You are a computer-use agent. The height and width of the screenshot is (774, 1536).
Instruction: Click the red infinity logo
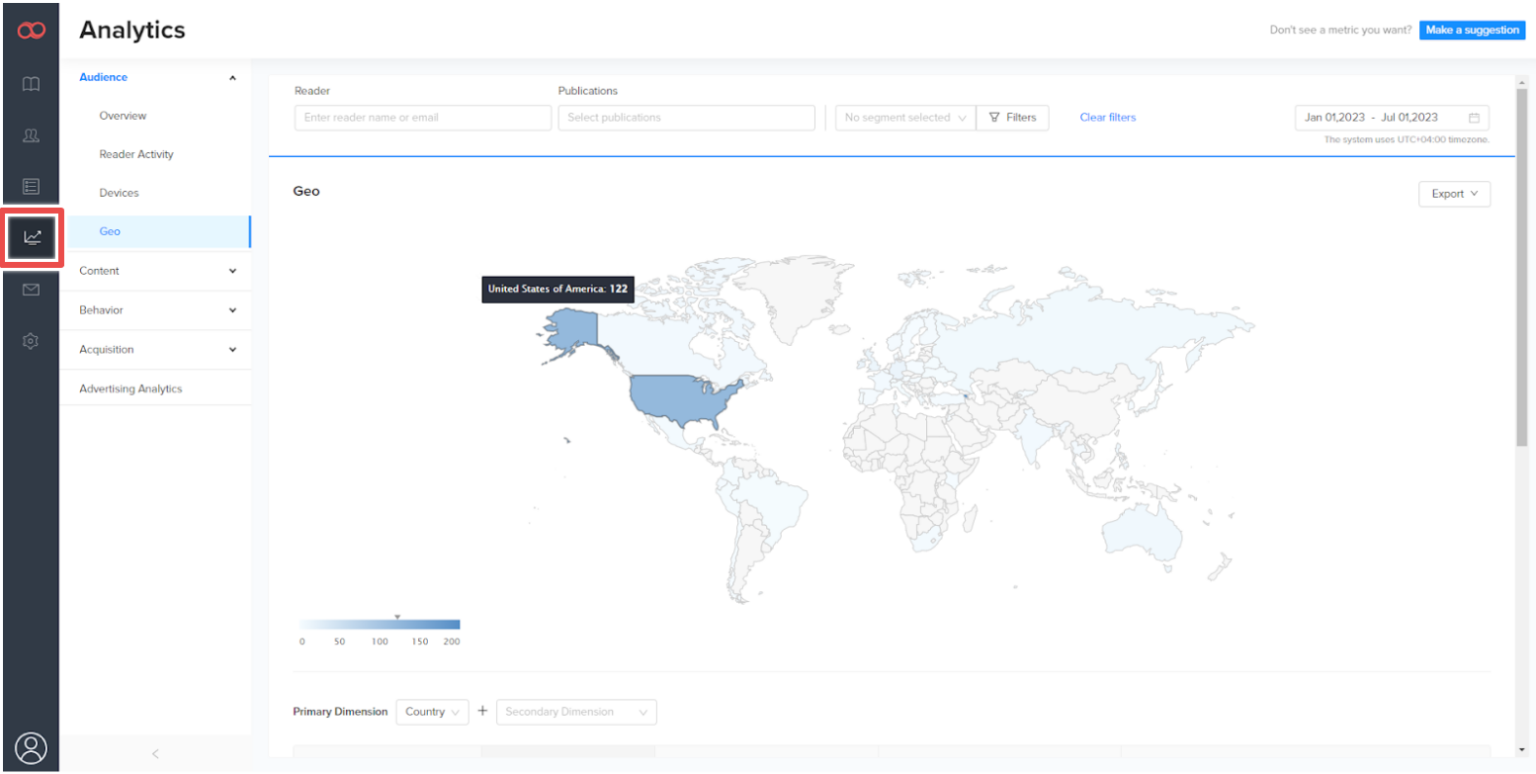coord(31,29)
